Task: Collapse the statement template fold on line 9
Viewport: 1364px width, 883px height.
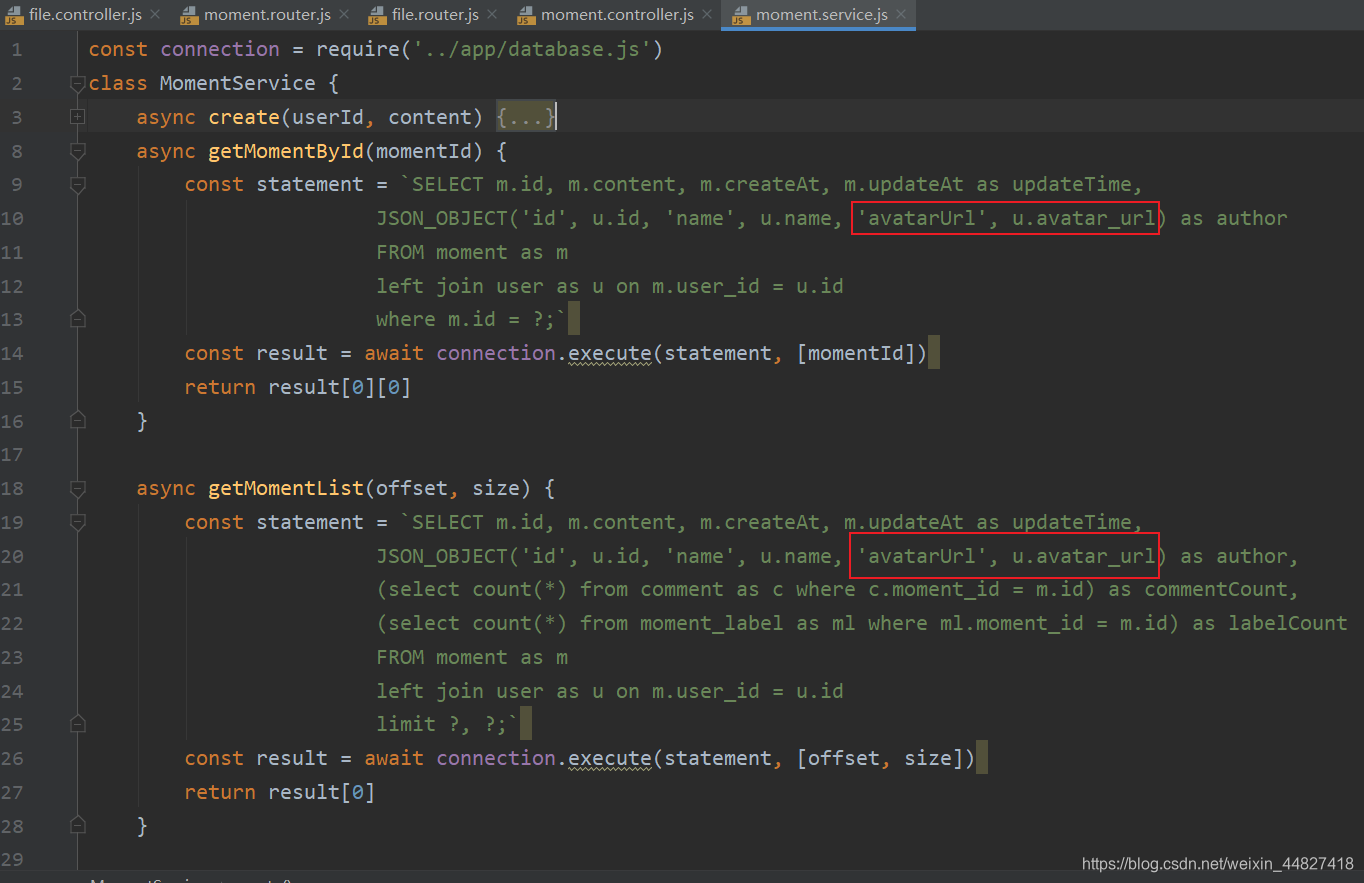Action: pyautogui.click(x=78, y=185)
